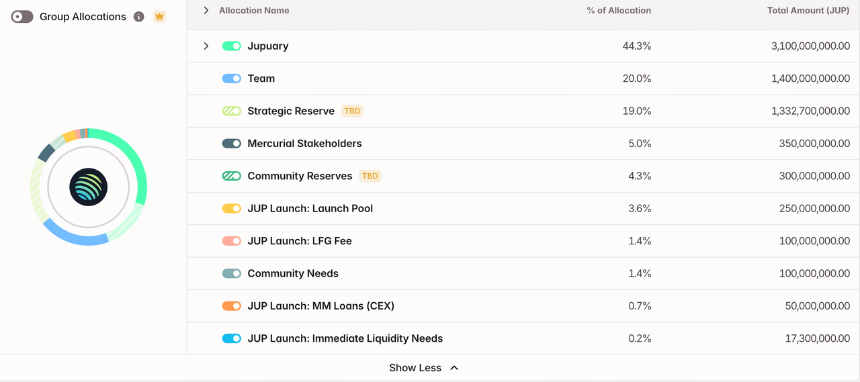
Task: Toggle the Community Reserves switch
Action: point(231,176)
